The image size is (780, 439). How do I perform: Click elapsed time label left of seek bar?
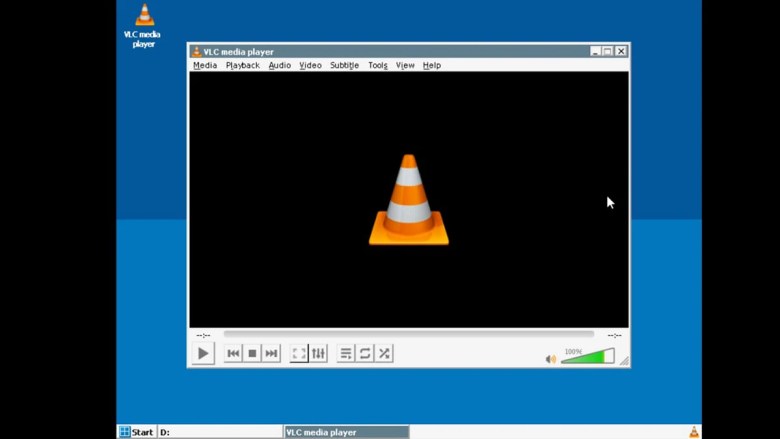pos(203,336)
